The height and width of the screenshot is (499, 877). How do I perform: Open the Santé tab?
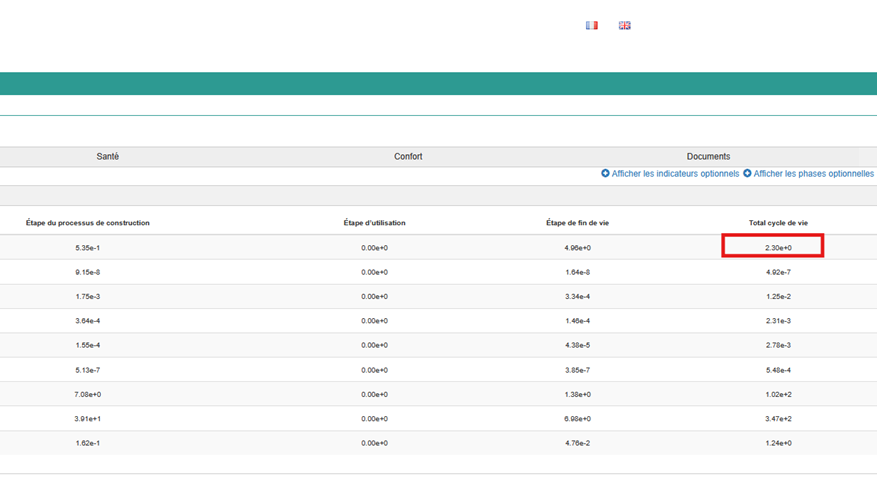[x=108, y=157]
